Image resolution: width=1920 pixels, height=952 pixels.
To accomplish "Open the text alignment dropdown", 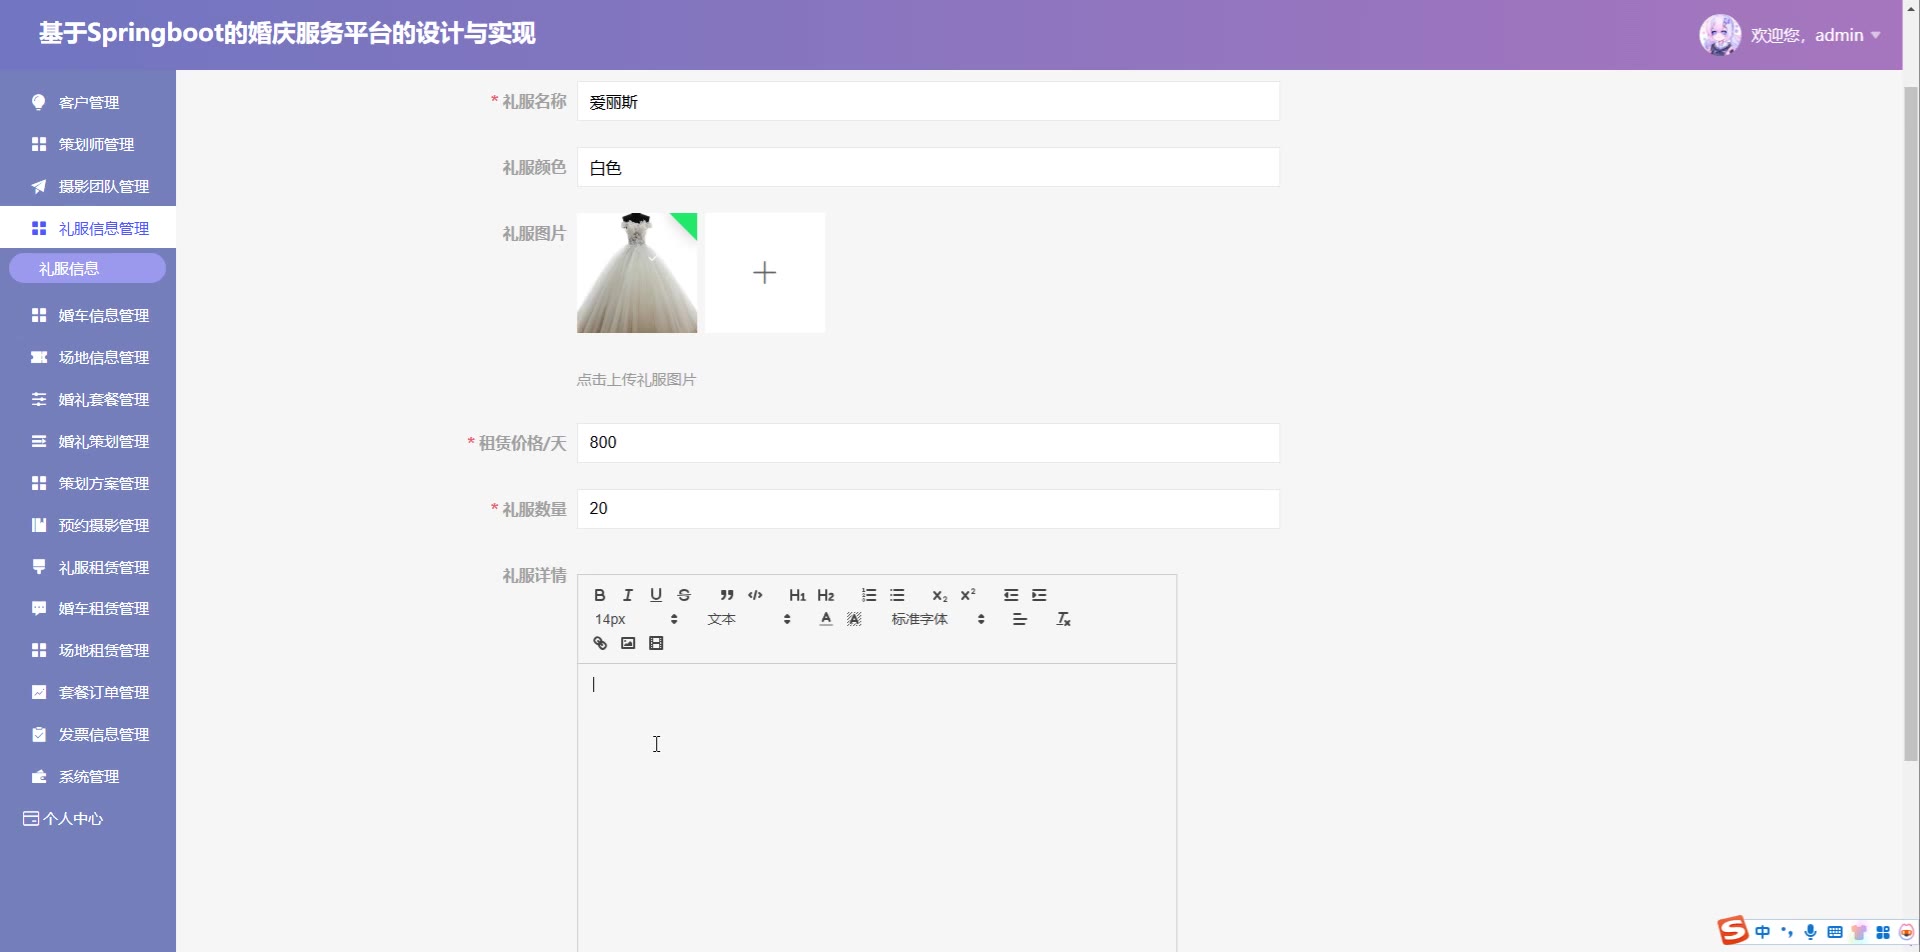I will tap(1020, 619).
